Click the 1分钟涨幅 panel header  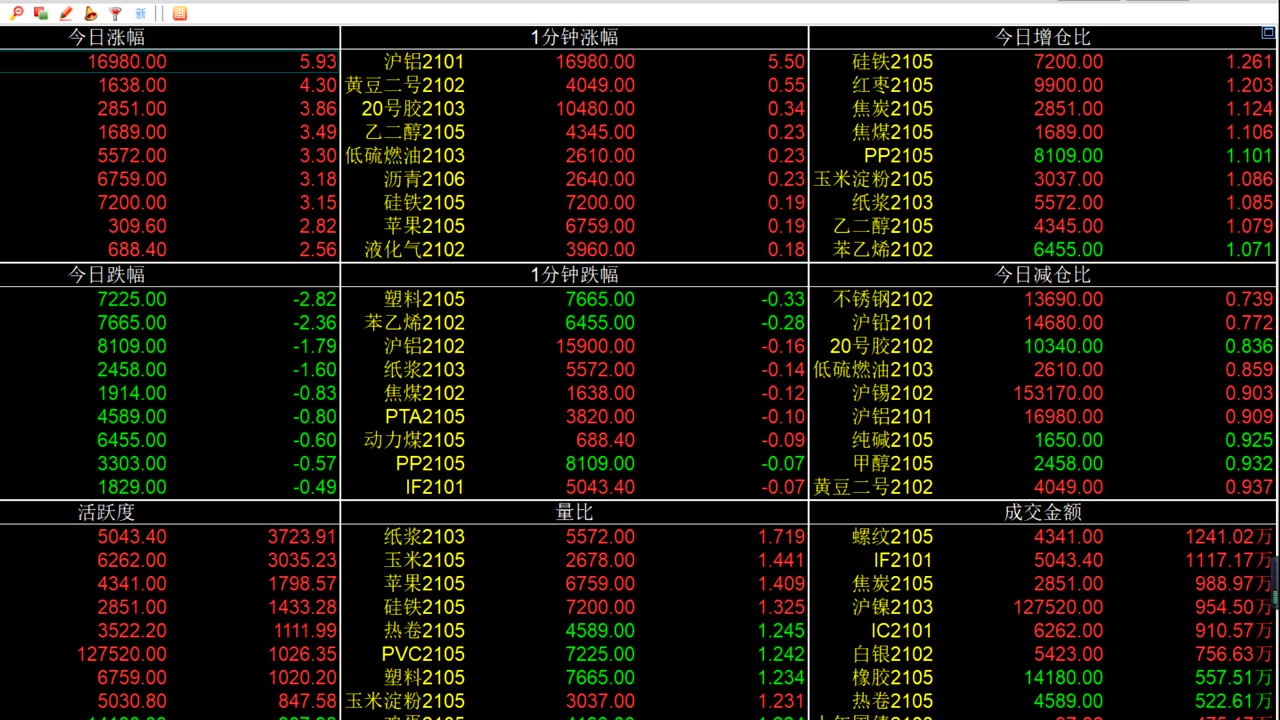pyautogui.click(x=574, y=37)
